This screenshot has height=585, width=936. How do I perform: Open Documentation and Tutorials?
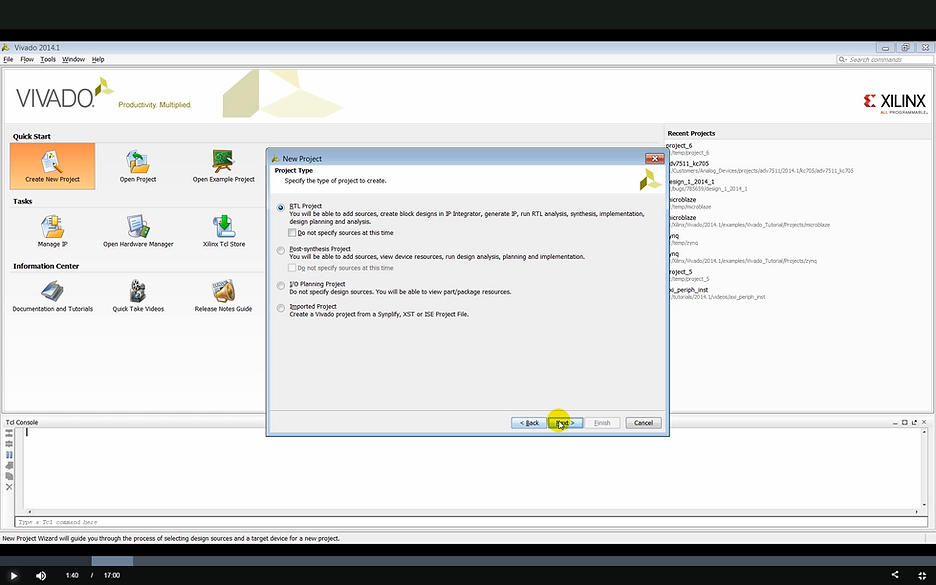pos(52,292)
